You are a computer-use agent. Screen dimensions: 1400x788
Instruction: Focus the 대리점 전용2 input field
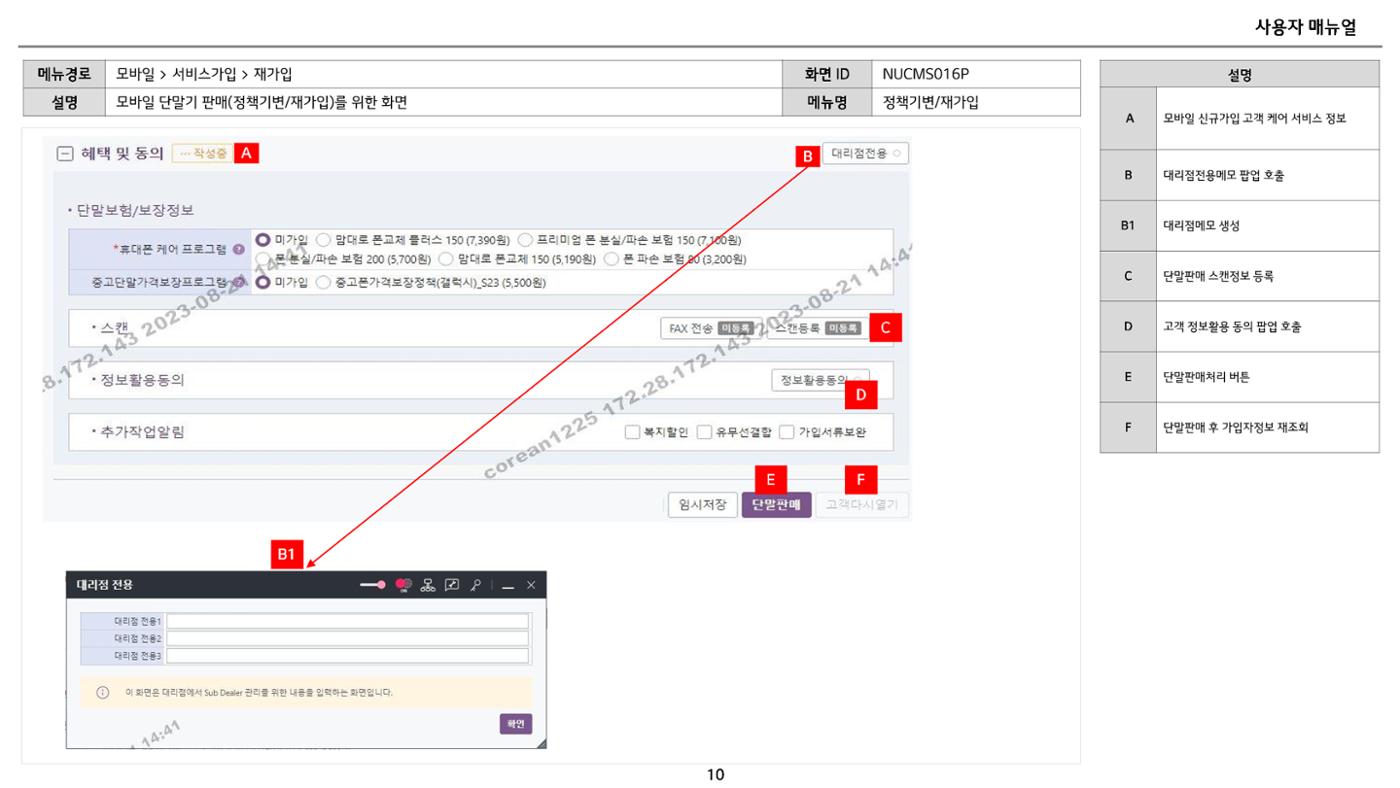coord(347,638)
